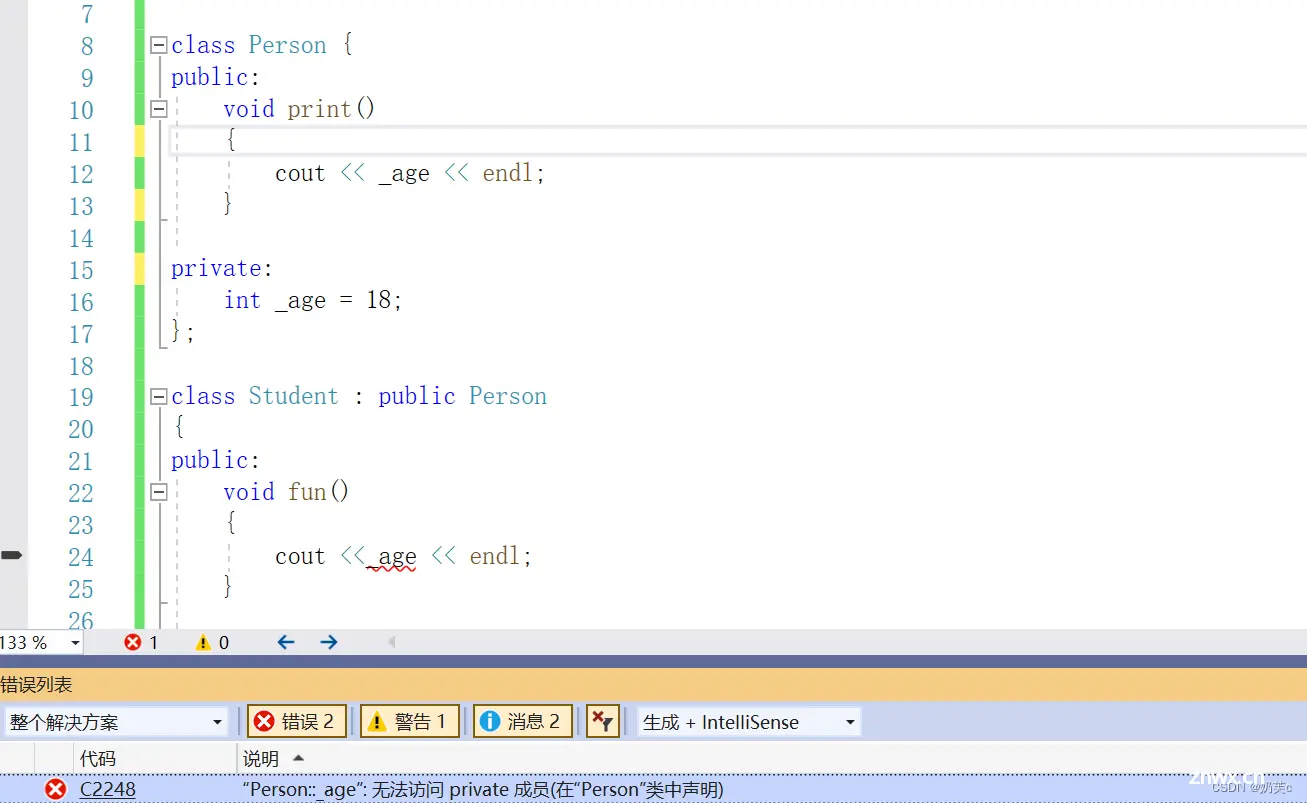The width and height of the screenshot is (1307, 803).
Task: Click 'cout << _age << endl;' on line 12
Action: (x=410, y=174)
